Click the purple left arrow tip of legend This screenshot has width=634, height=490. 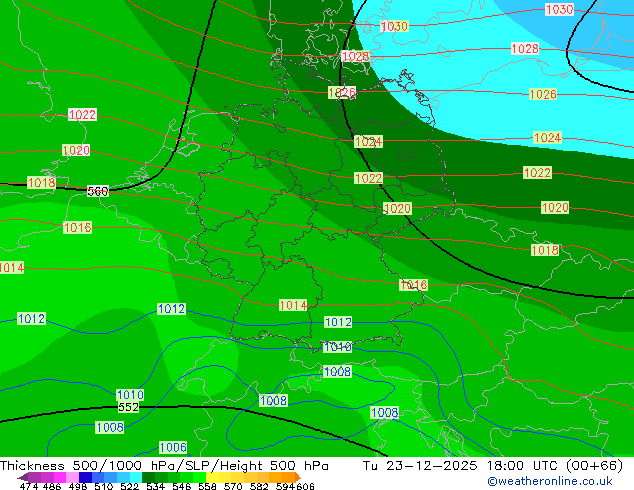(x=23, y=478)
